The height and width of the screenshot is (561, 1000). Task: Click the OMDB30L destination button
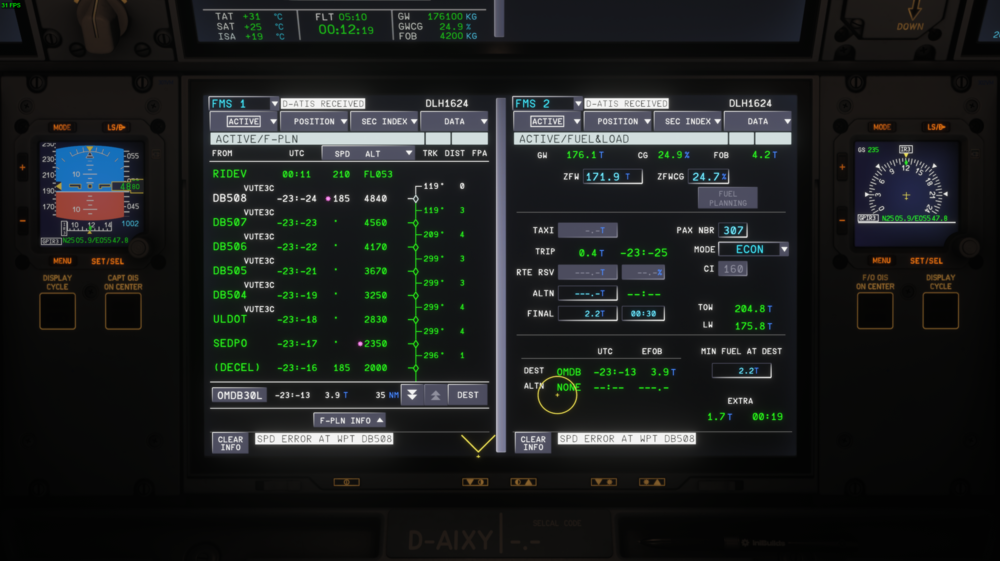tap(239, 395)
